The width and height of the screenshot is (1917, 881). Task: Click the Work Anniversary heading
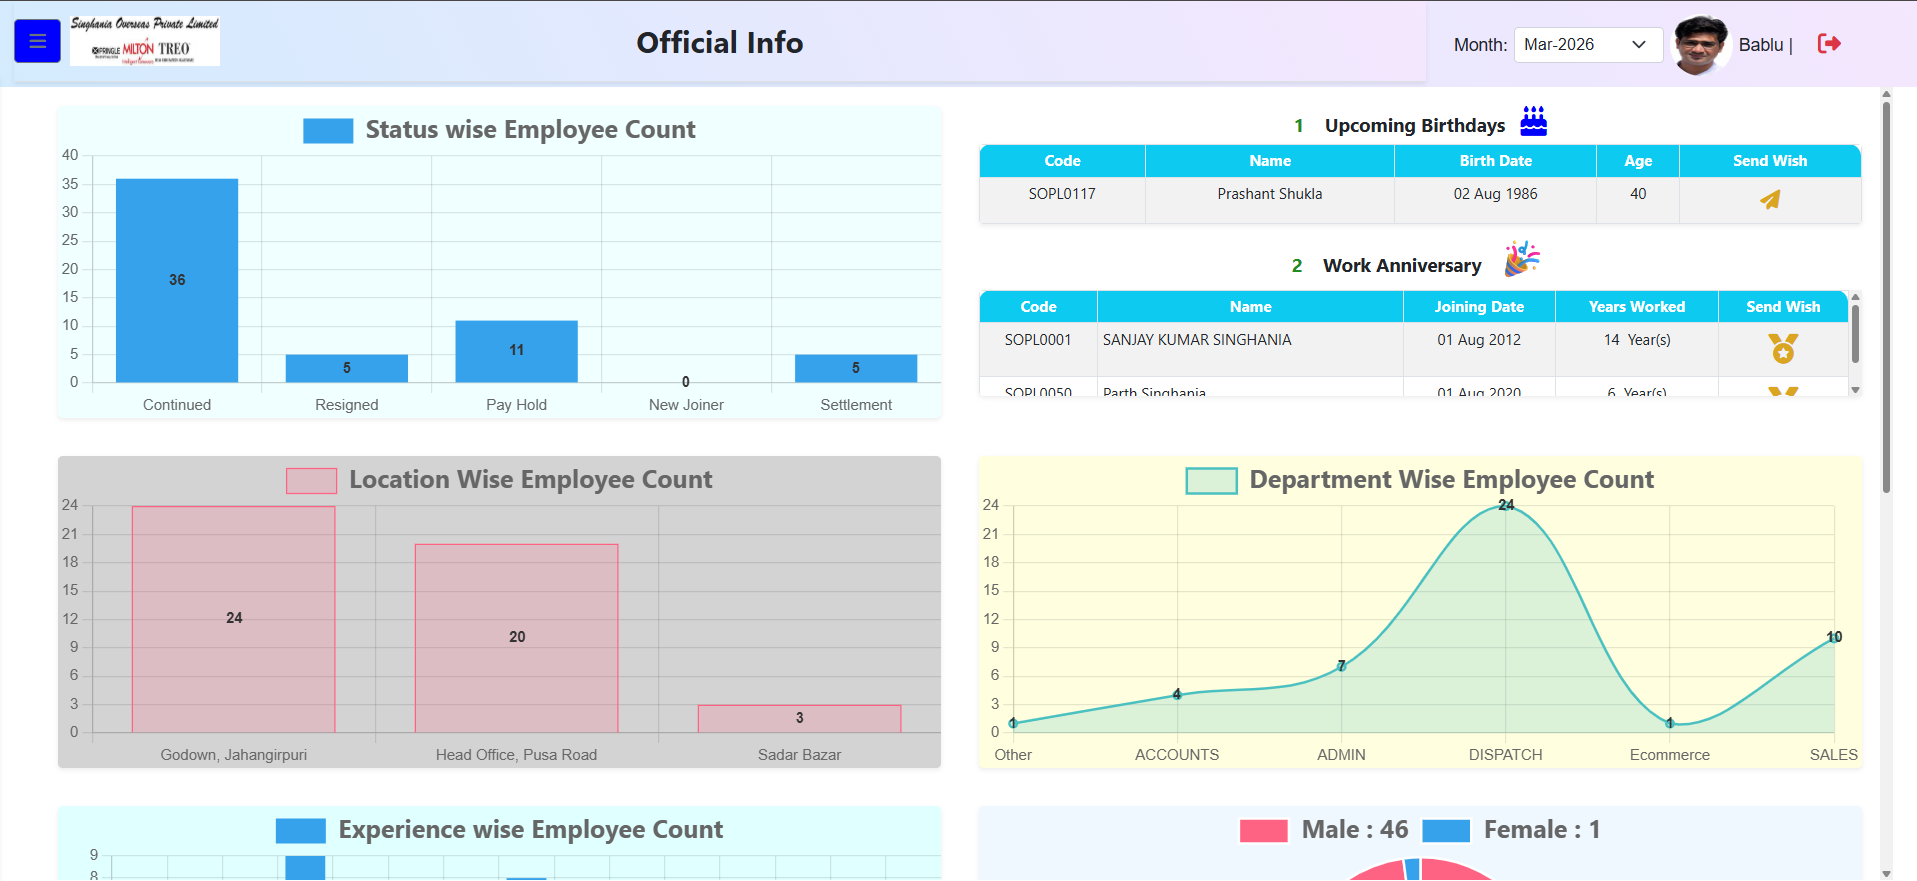[x=1402, y=266]
